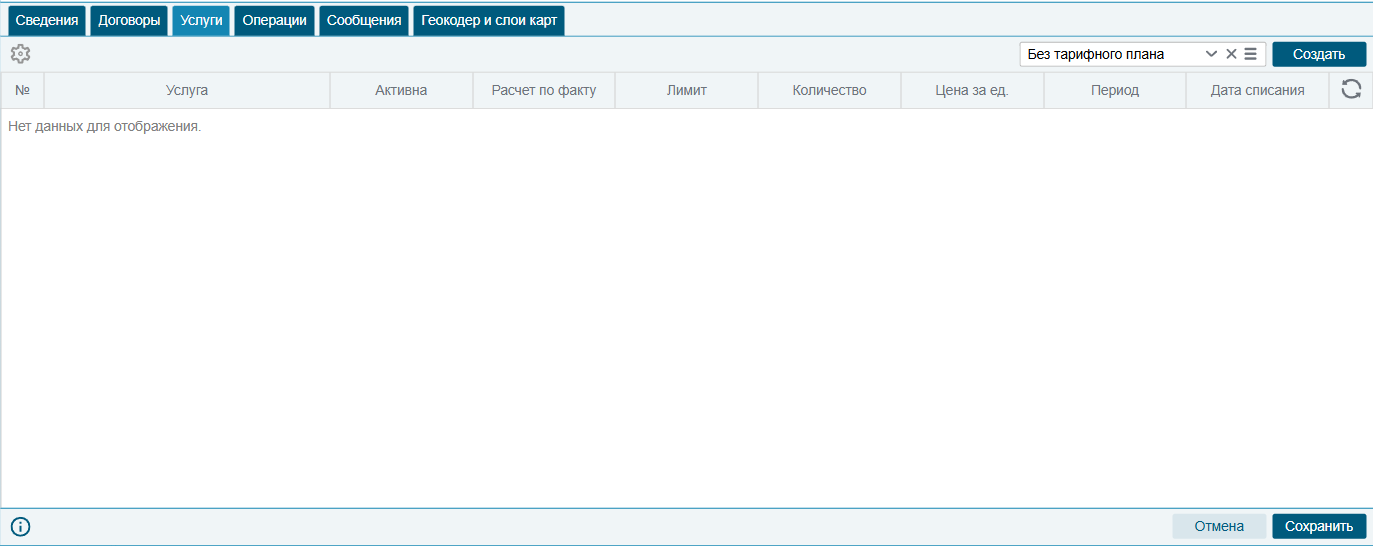Open the info icon at bottom left
Screen dimensions: 1373x546
pyautogui.click(x=20, y=526)
